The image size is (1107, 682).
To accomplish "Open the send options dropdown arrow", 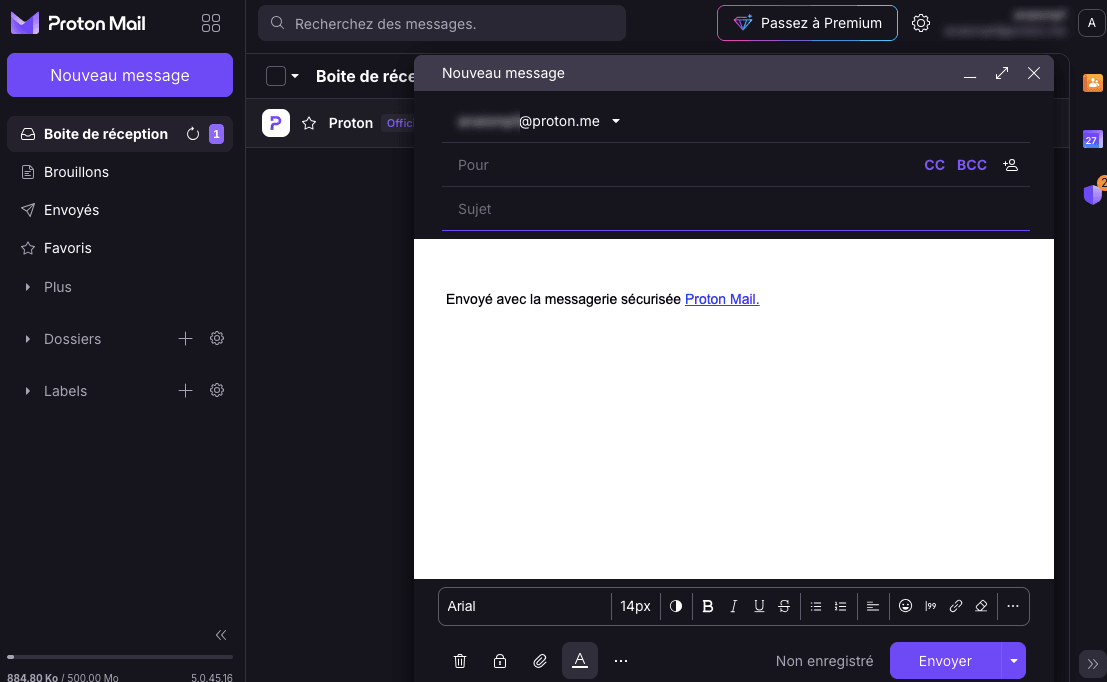I will pos(1013,661).
